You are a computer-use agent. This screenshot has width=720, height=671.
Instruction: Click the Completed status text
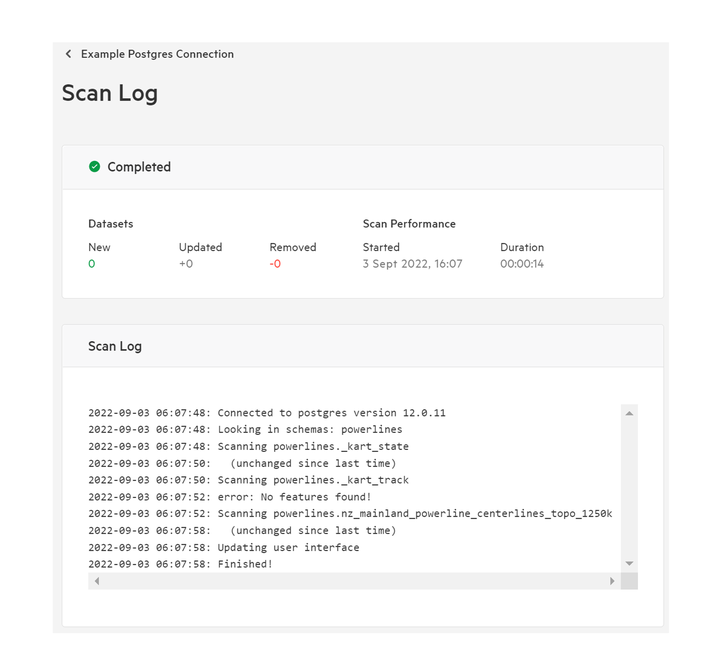click(x=139, y=167)
